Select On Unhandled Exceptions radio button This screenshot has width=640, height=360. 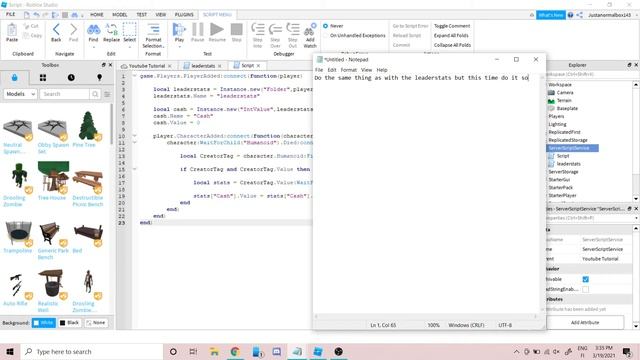[325, 36]
